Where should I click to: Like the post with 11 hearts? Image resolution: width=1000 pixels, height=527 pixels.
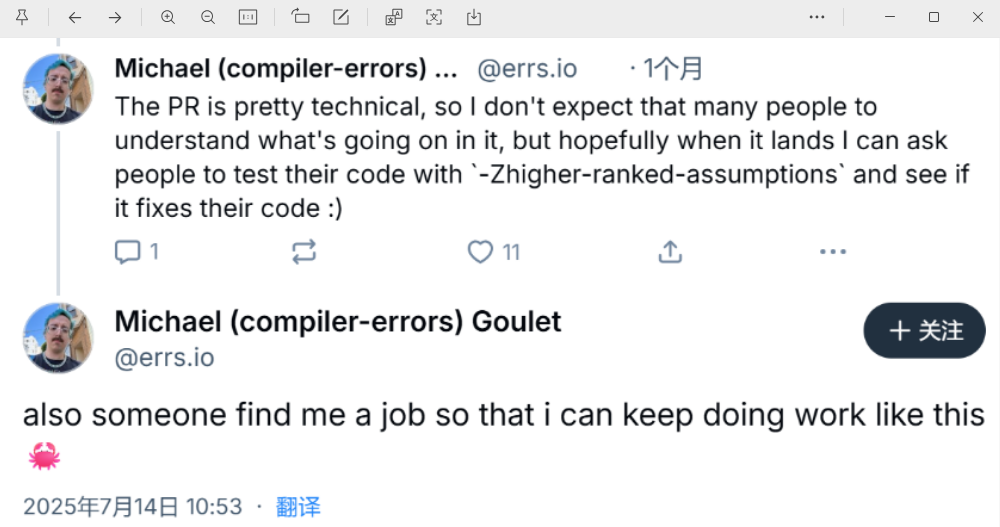481,252
